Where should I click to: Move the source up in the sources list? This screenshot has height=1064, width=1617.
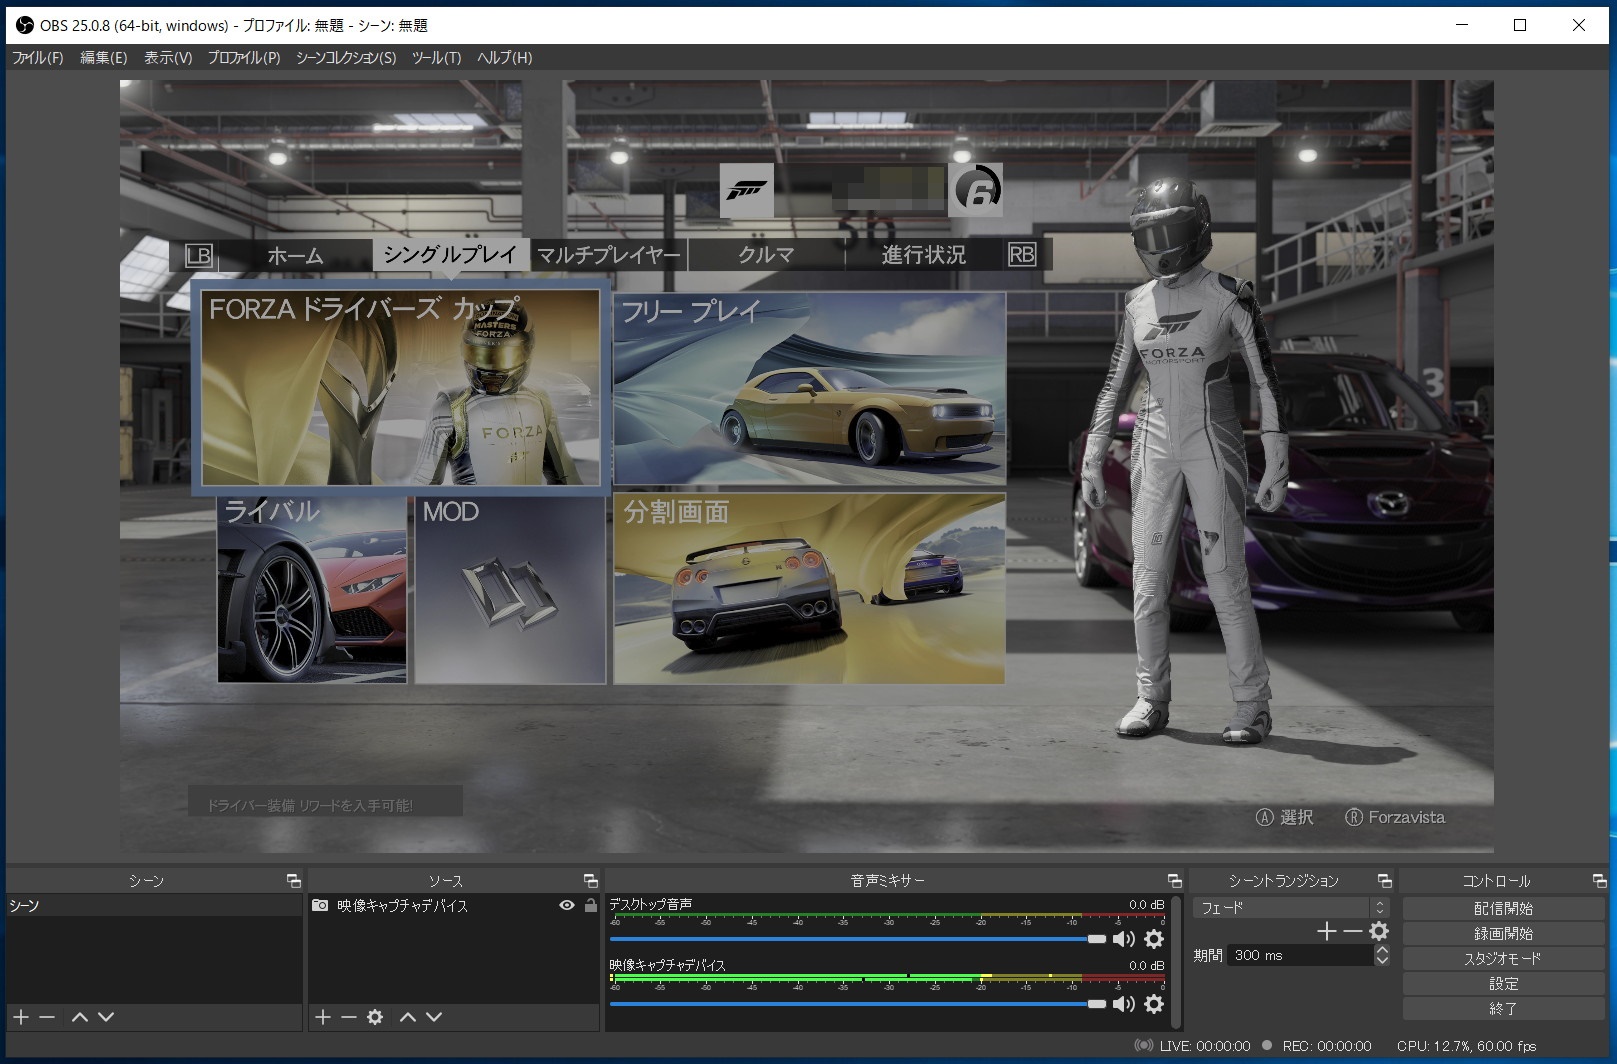point(408,1017)
